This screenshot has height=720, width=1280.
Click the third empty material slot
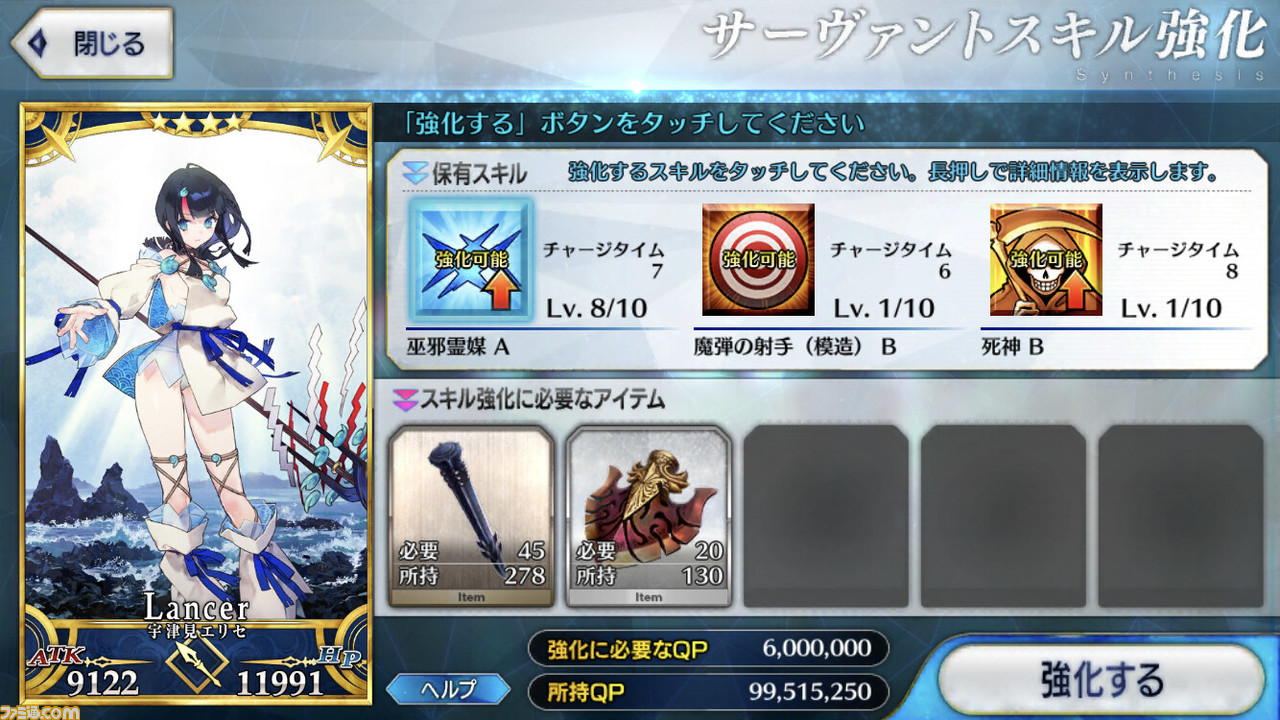[826, 516]
